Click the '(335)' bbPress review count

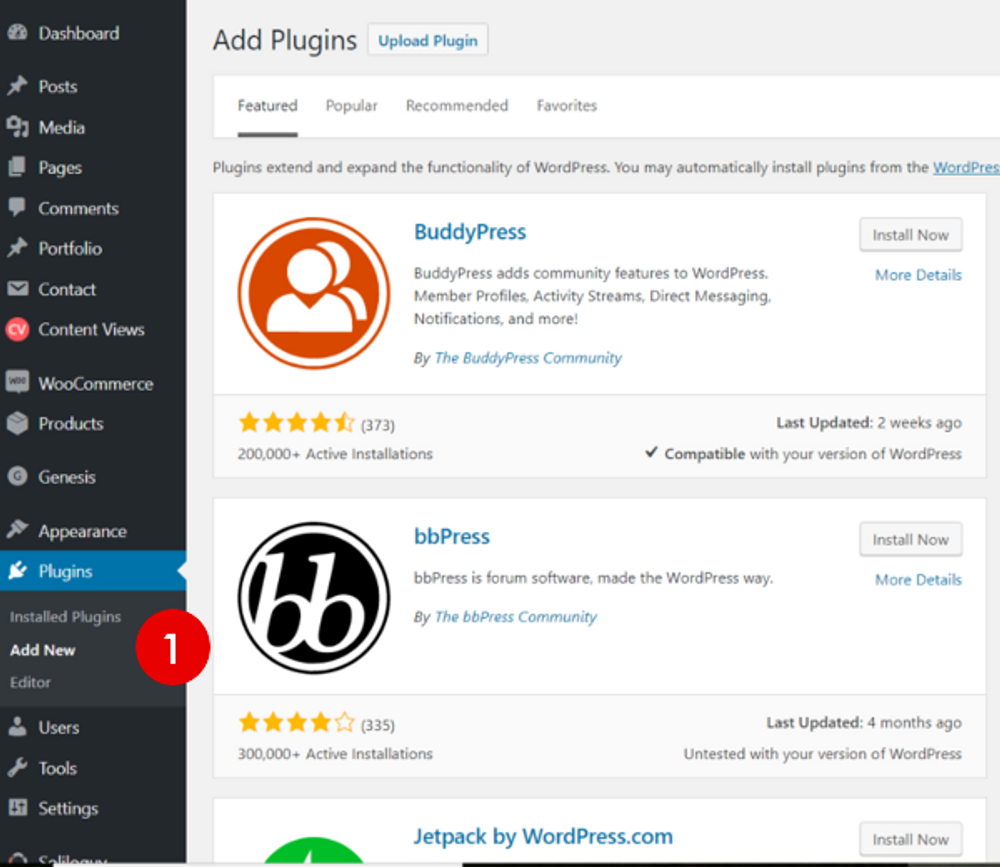pyautogui.click(x=378, y=725)
